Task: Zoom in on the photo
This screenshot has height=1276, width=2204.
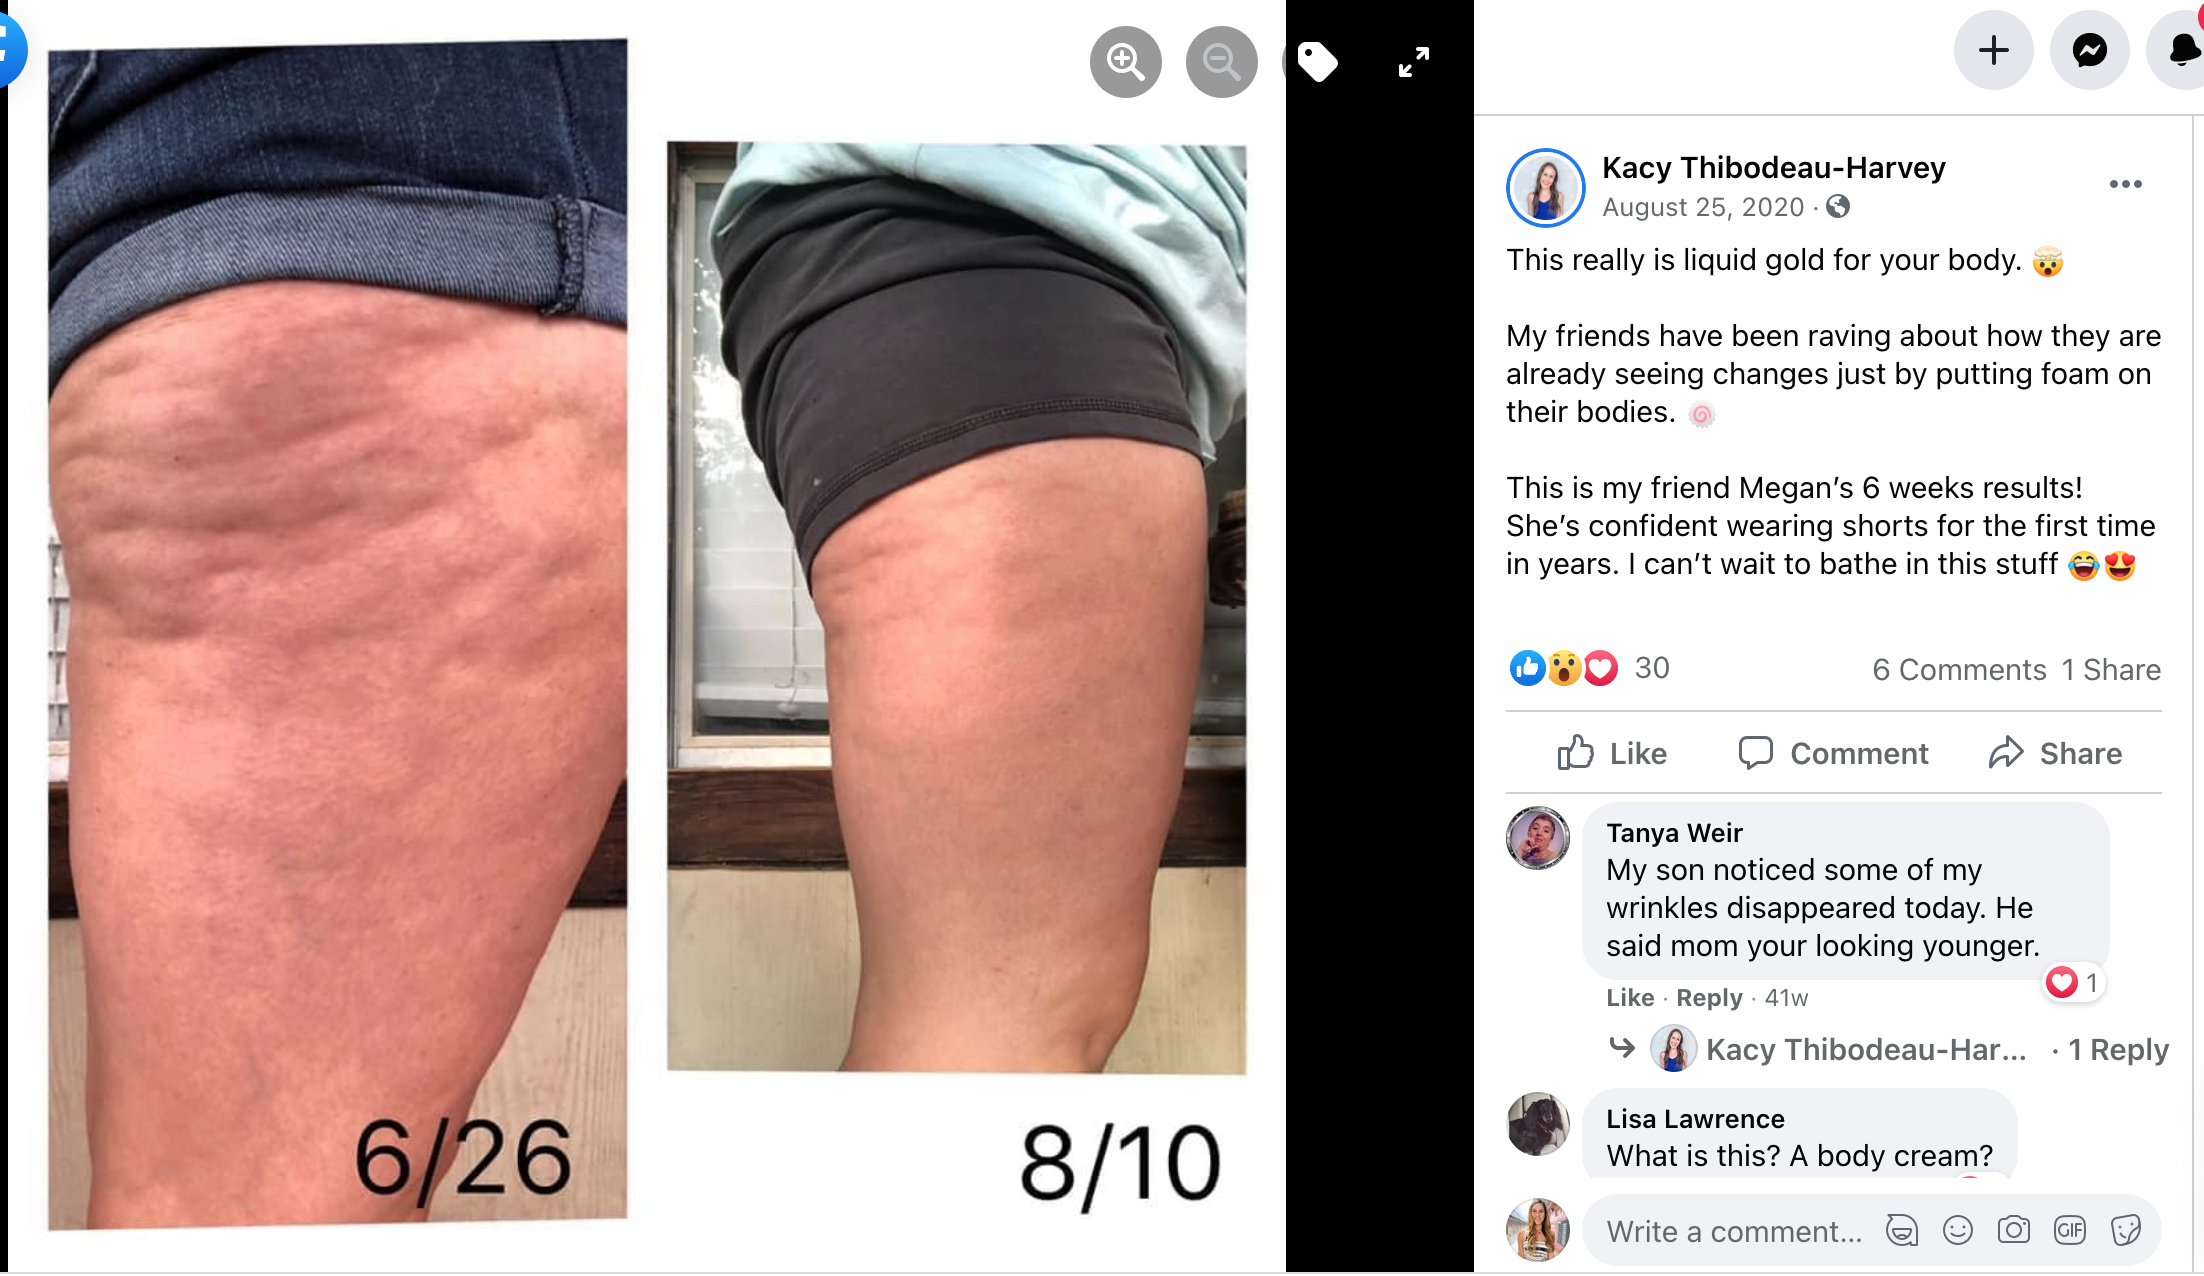Action: click(1125, 62)
